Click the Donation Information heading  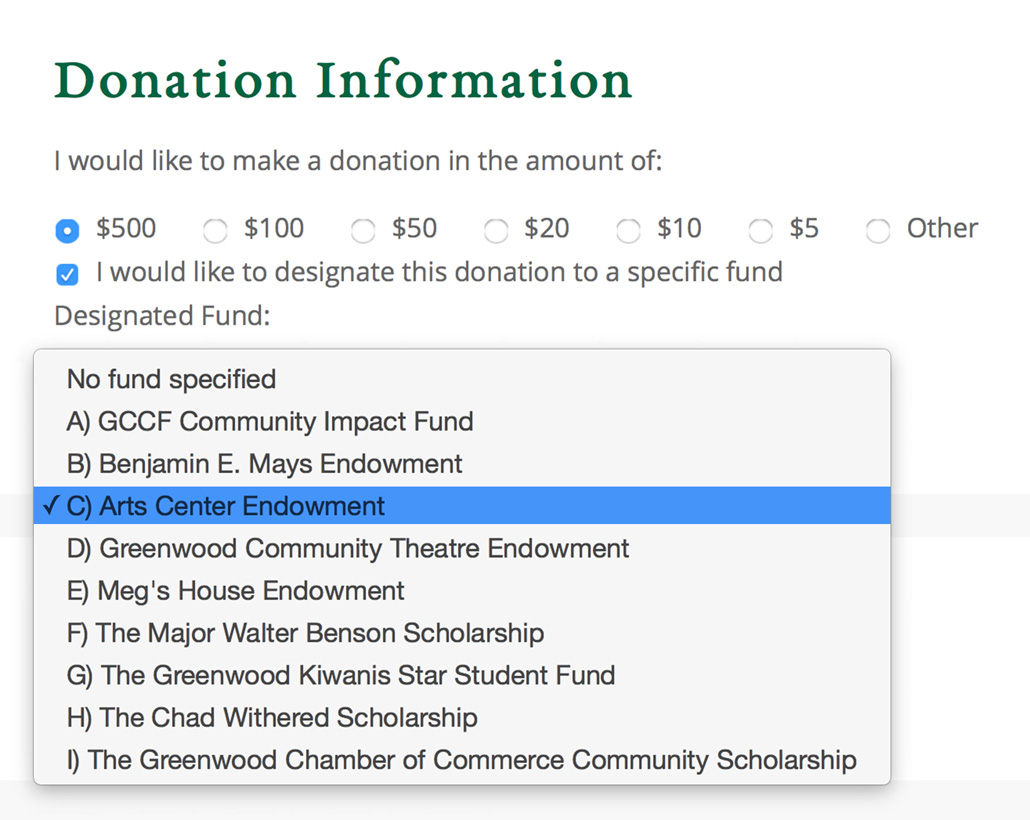click(343, 80)
